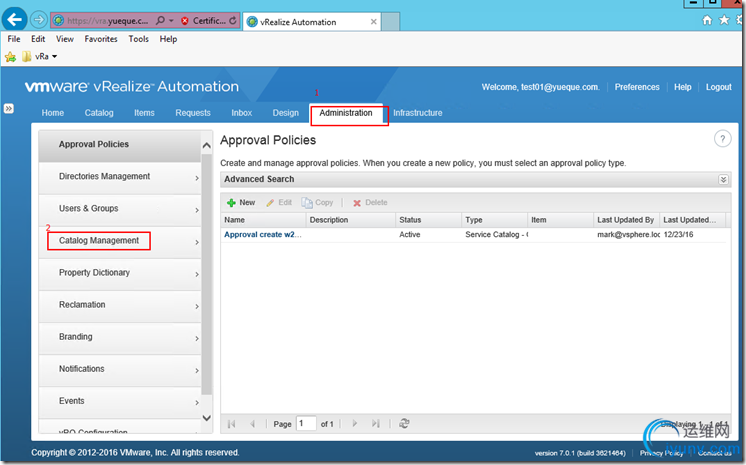Screen dimensions: 746x465
Task: Click the Copy policy button
Action: click(x=317, y=203)
